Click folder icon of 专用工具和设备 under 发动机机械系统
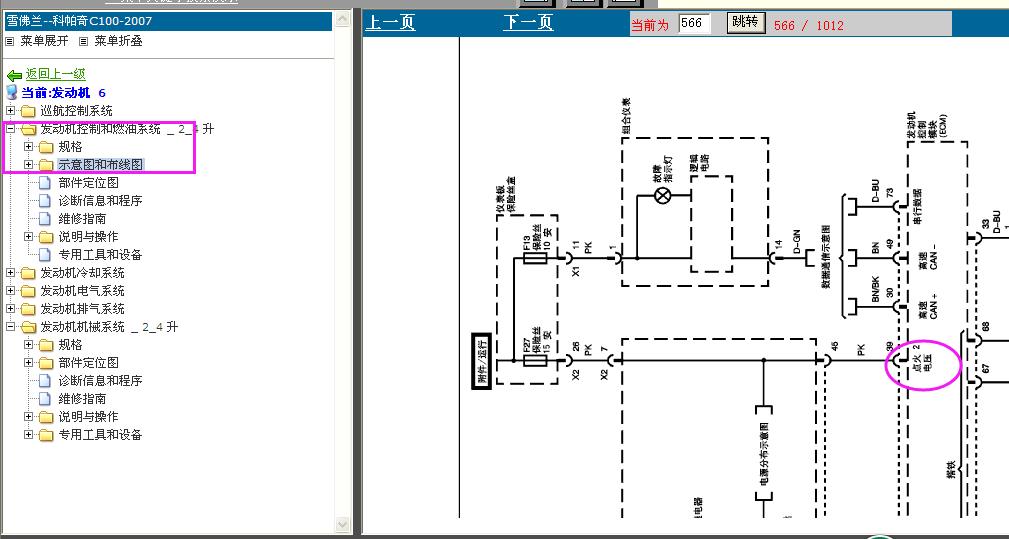This screenshot has width=1009, height=539. [x=46, y=435]
